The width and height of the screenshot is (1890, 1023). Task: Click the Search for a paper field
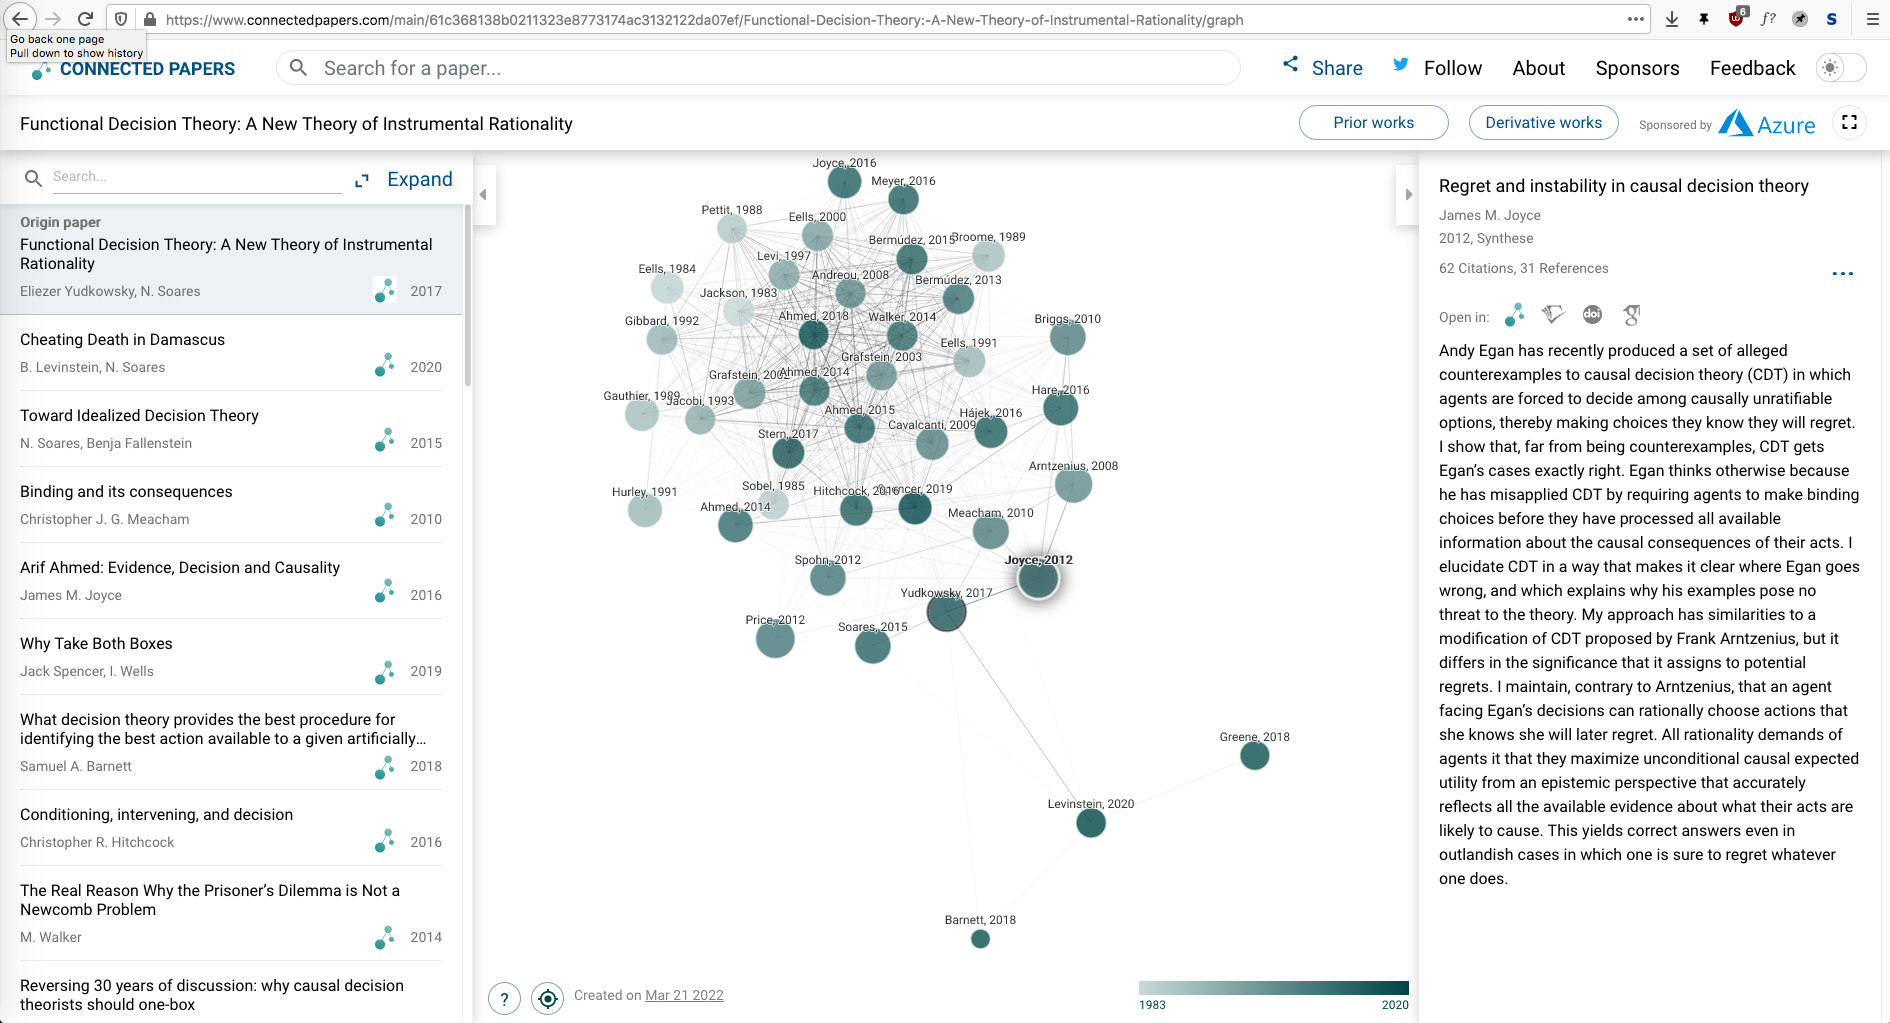pos(760,68)
